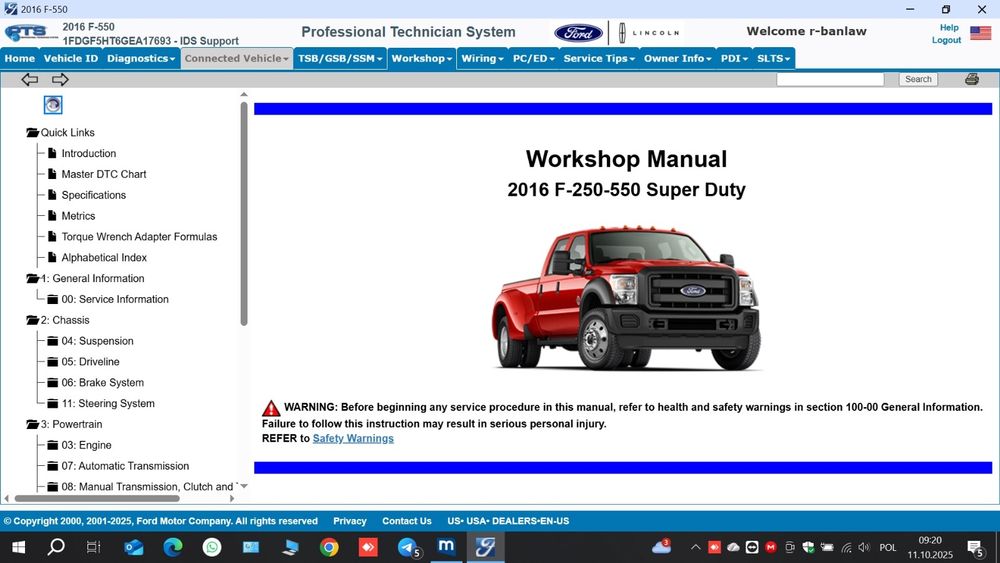Open the PC/ED dropdown menu
Image resolution: width=1000 pixels, height=563 pixels.
[533, 58]
